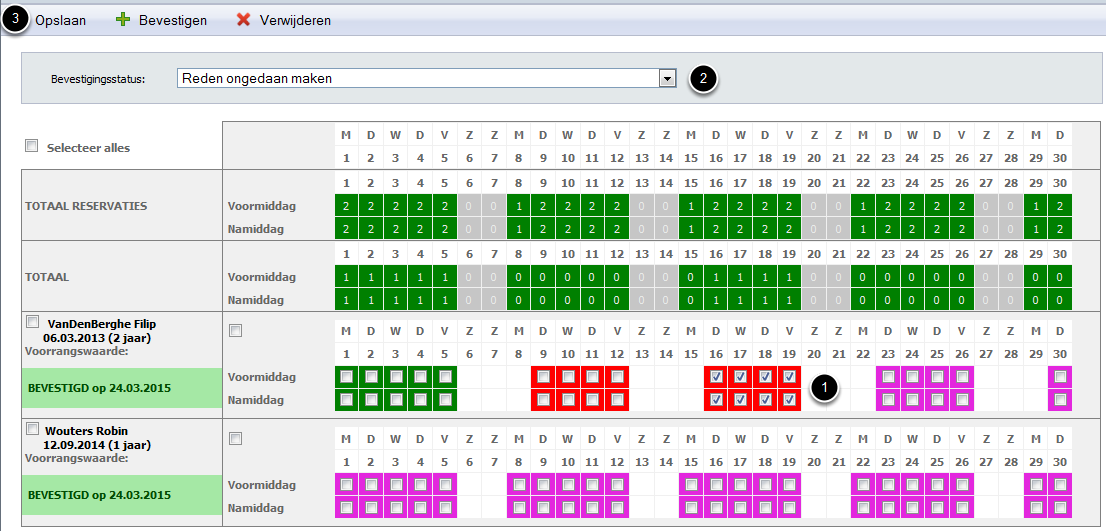The height and width of the screenshot is (531, 1106).
Task: Uncheck Filip's Voormiddag checkbox for day 16
Action: click(715, 377)
